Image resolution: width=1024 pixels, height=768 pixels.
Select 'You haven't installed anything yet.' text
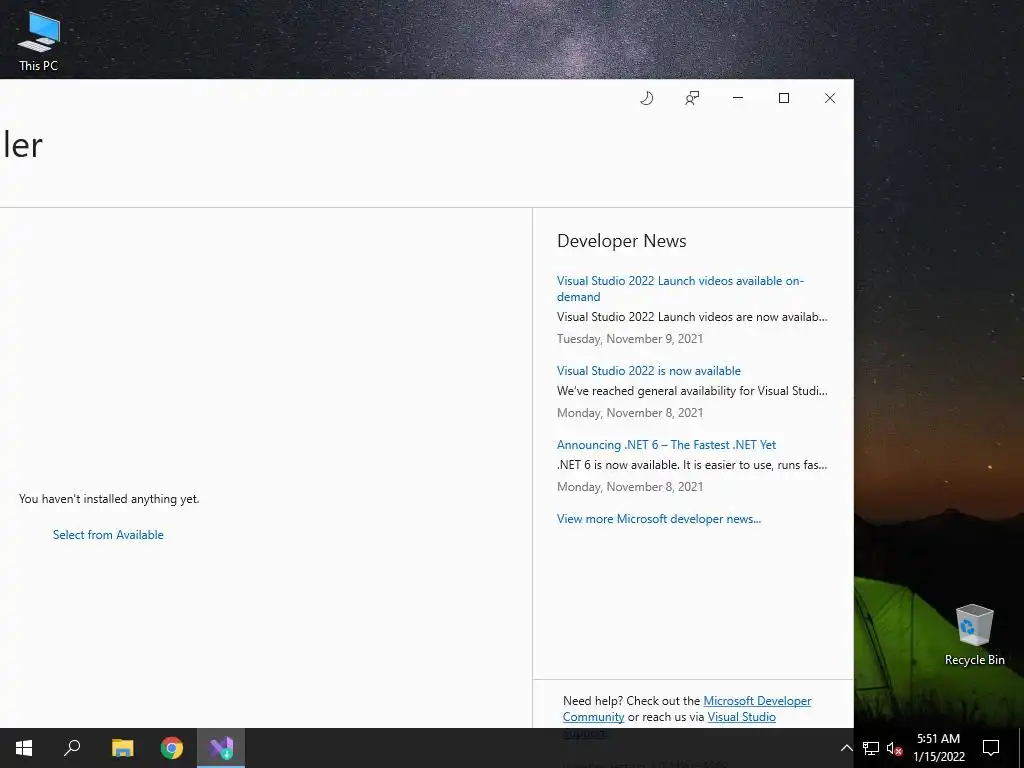[x=109, y=499]
